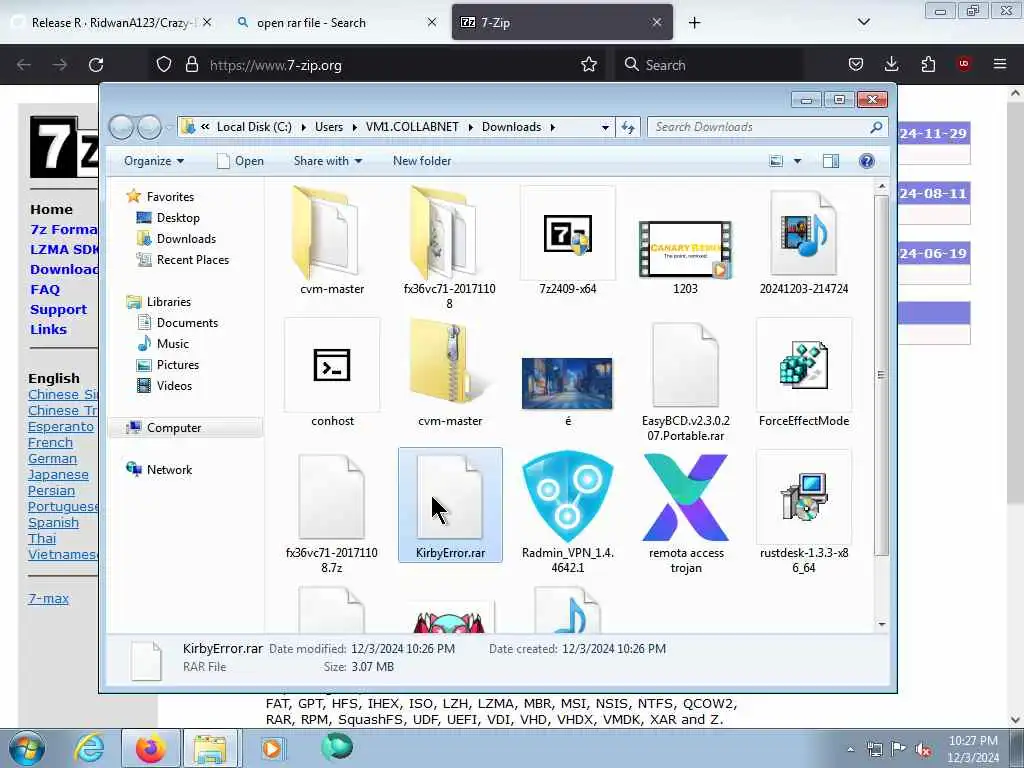Select the conhost file
1024x768 pixels.
coord(332,372)
